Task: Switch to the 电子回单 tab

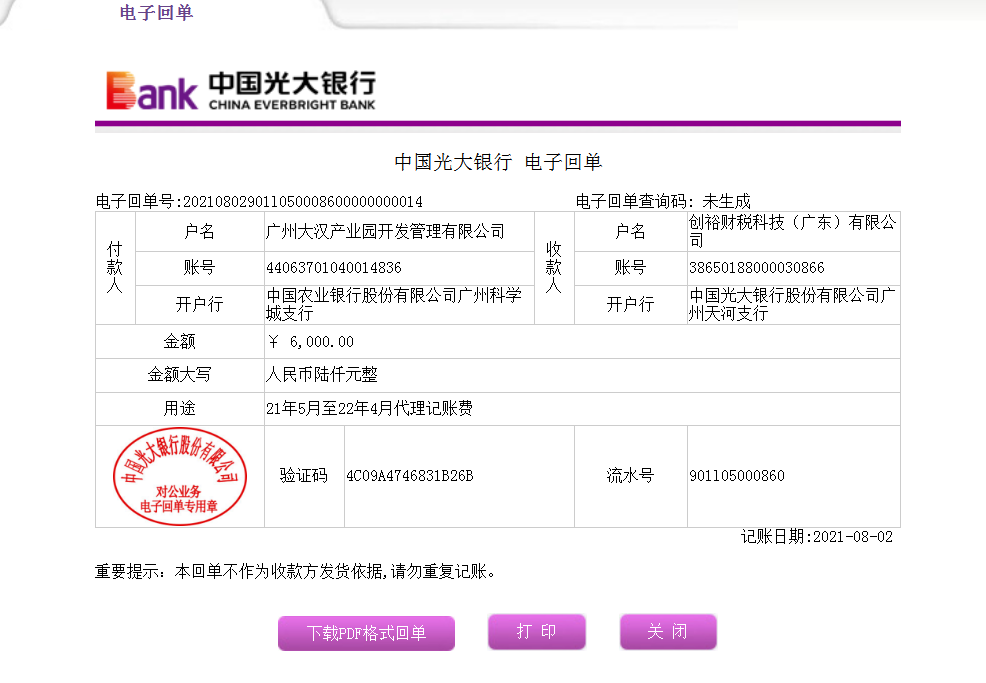Action: click(157, 13)
